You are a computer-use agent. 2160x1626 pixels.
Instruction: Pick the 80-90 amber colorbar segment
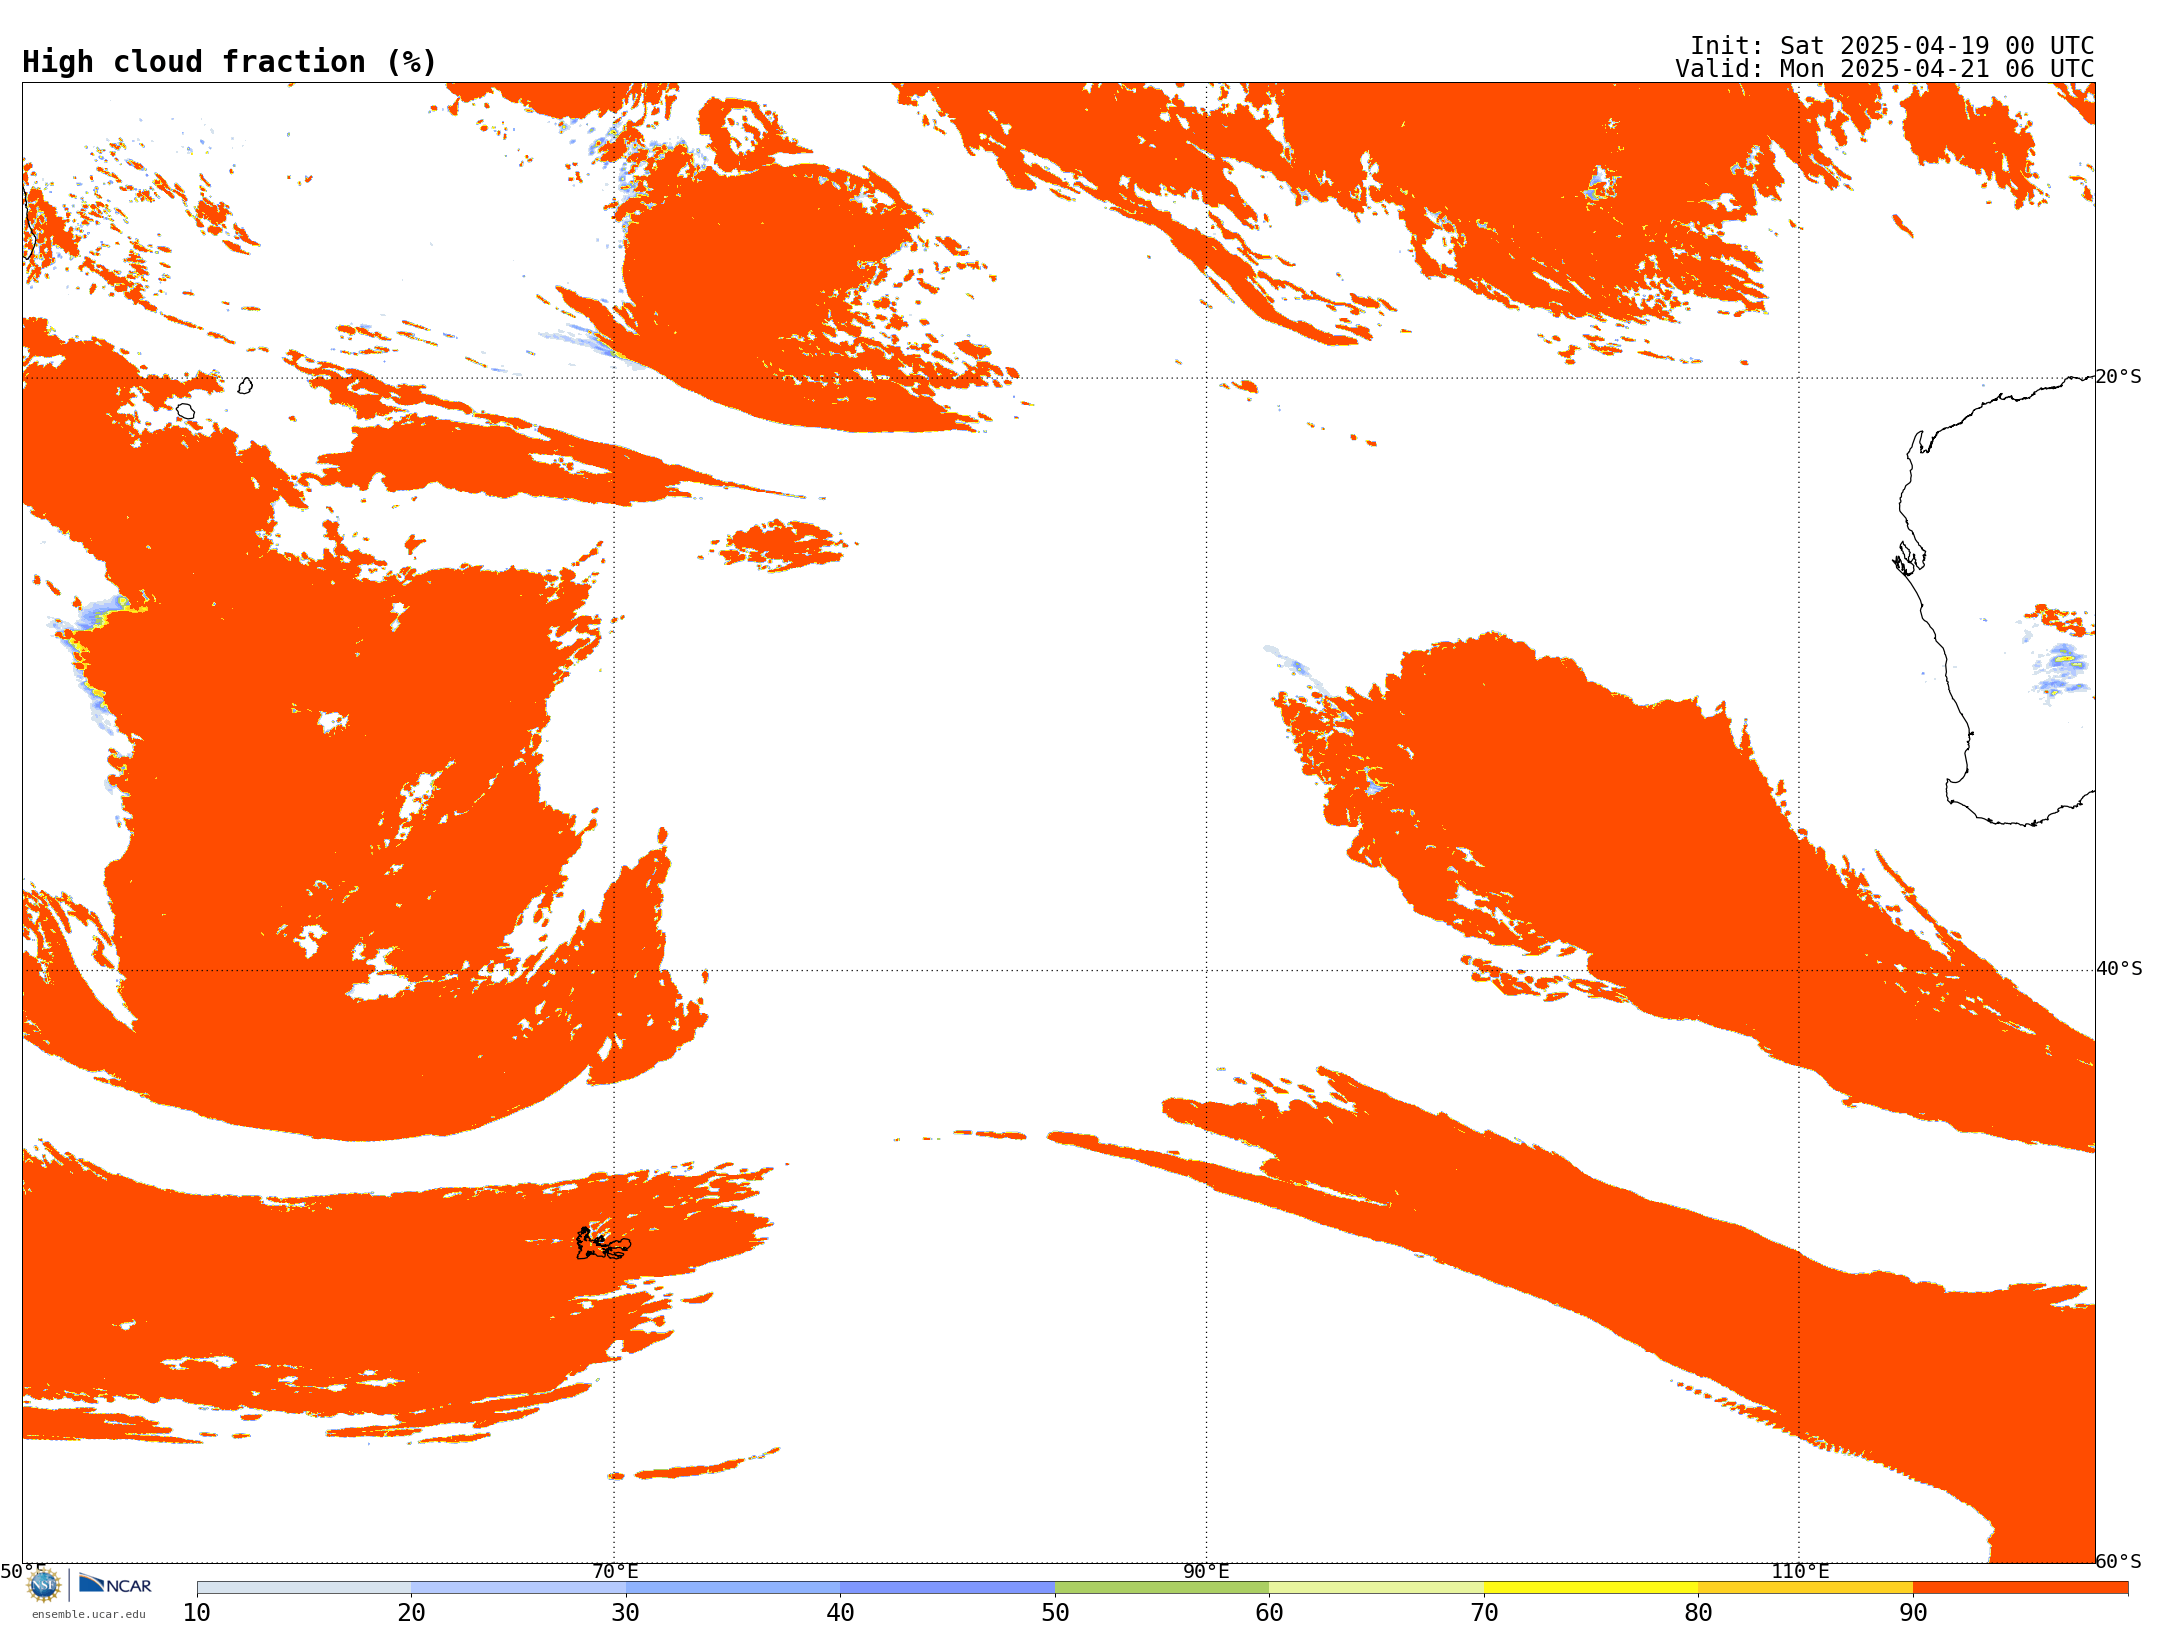pyautogui.click(x=1805, y=1588)
